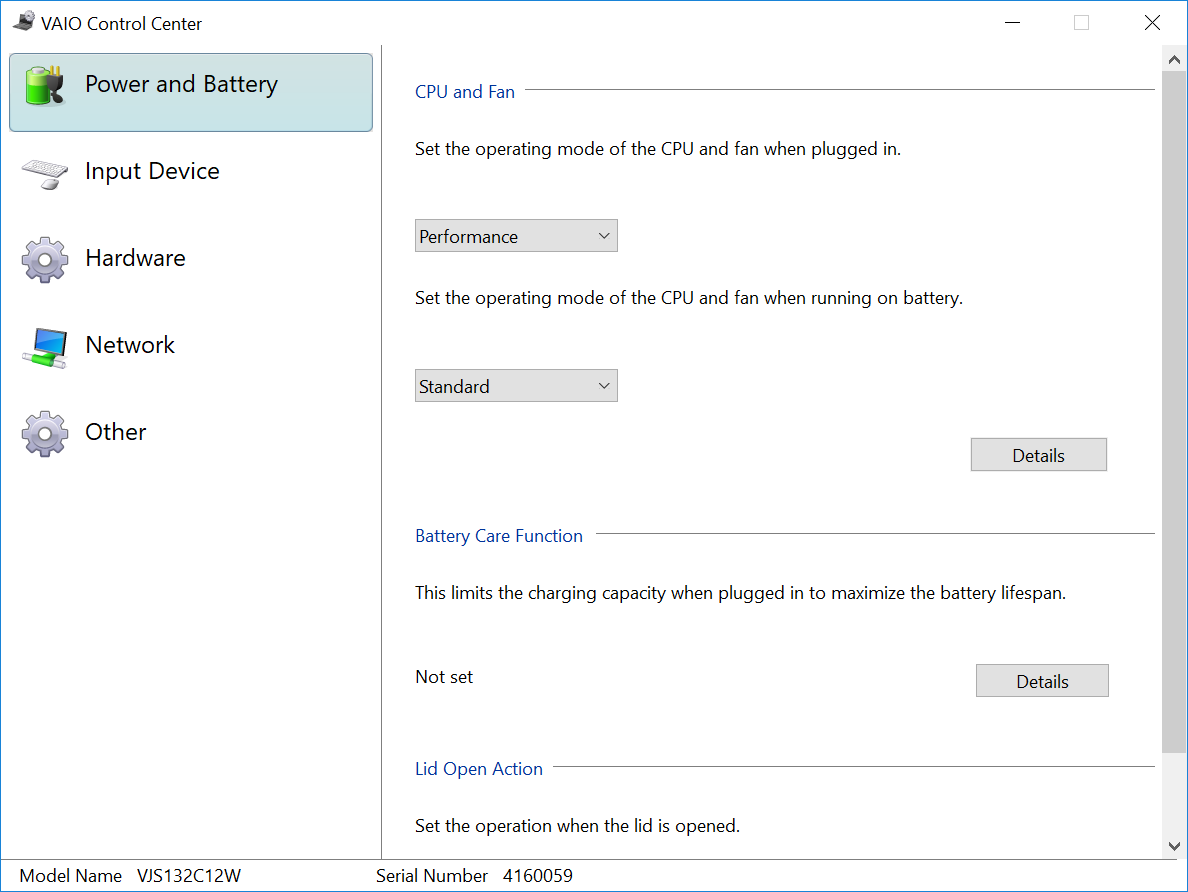Go to the Hardware category
The image size is (1188, 892).
coord(191,258)
